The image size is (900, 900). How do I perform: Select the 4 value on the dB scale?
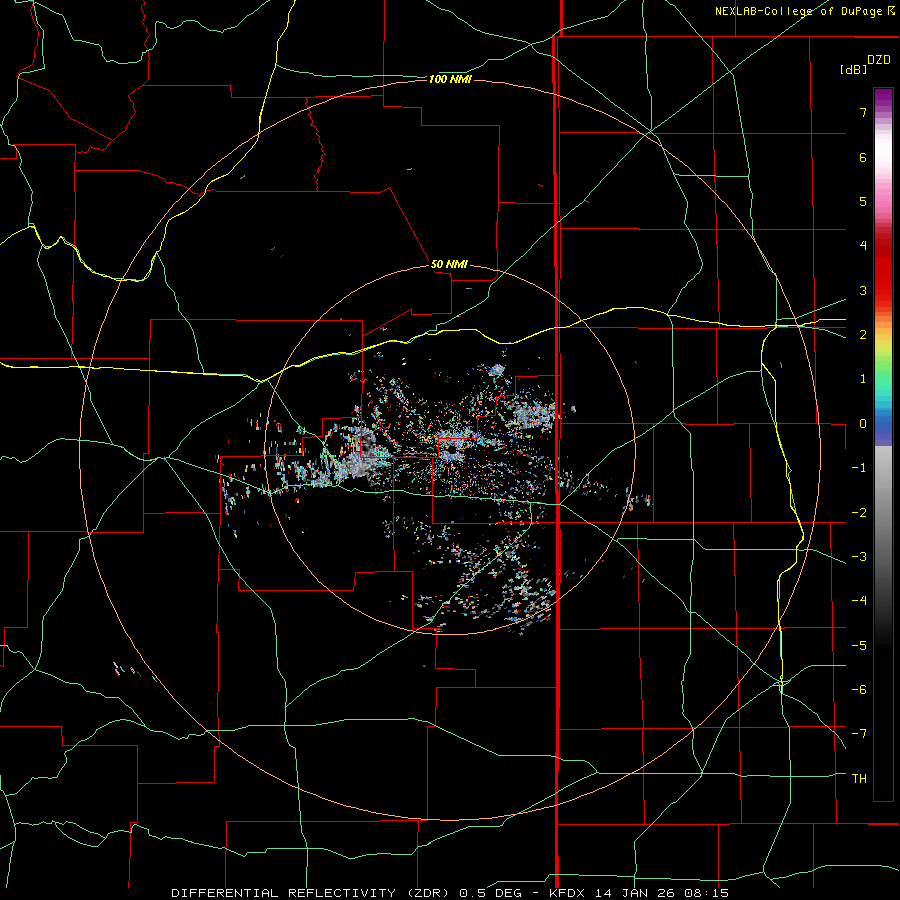(x=863, y=246)
